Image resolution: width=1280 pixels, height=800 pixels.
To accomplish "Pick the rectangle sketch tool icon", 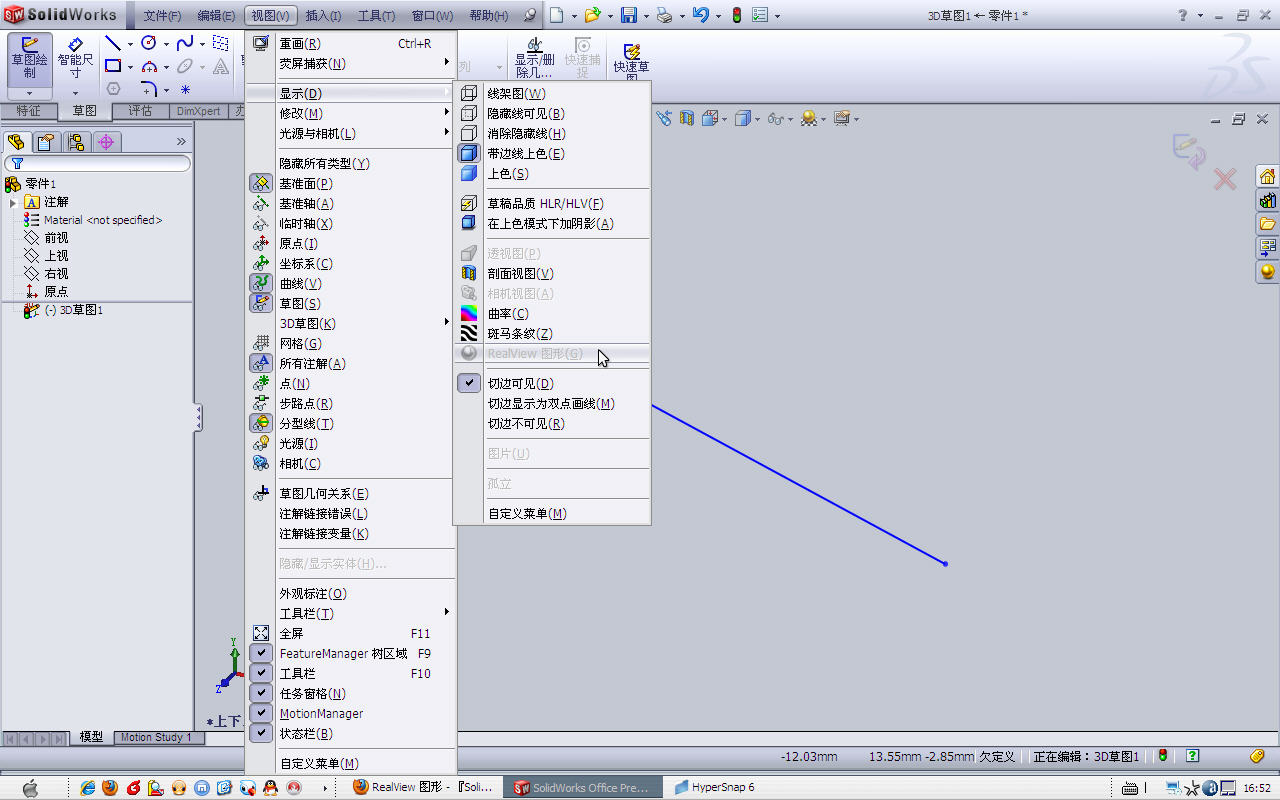I will click(113, 66).
